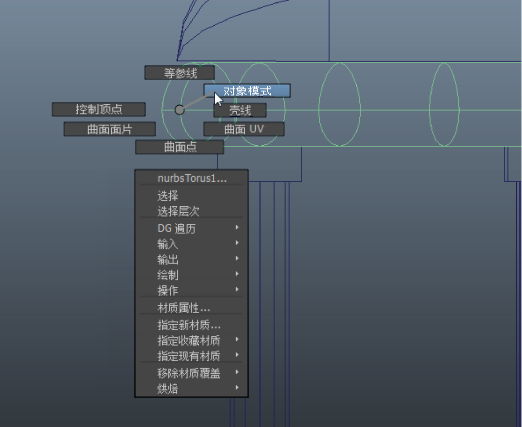Expand the DG 遍历 submenu

pos(191,228)
